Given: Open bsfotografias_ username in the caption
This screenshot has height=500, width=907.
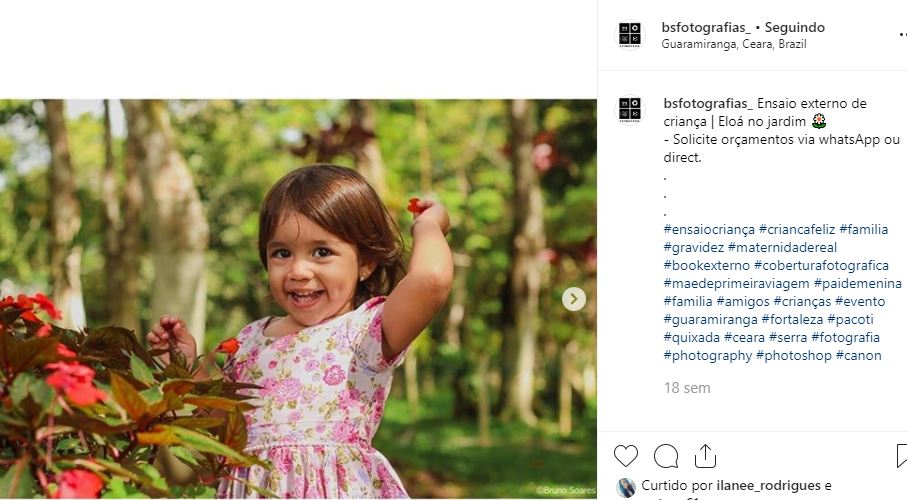Looking at the screenshot, I should point(706,103).
